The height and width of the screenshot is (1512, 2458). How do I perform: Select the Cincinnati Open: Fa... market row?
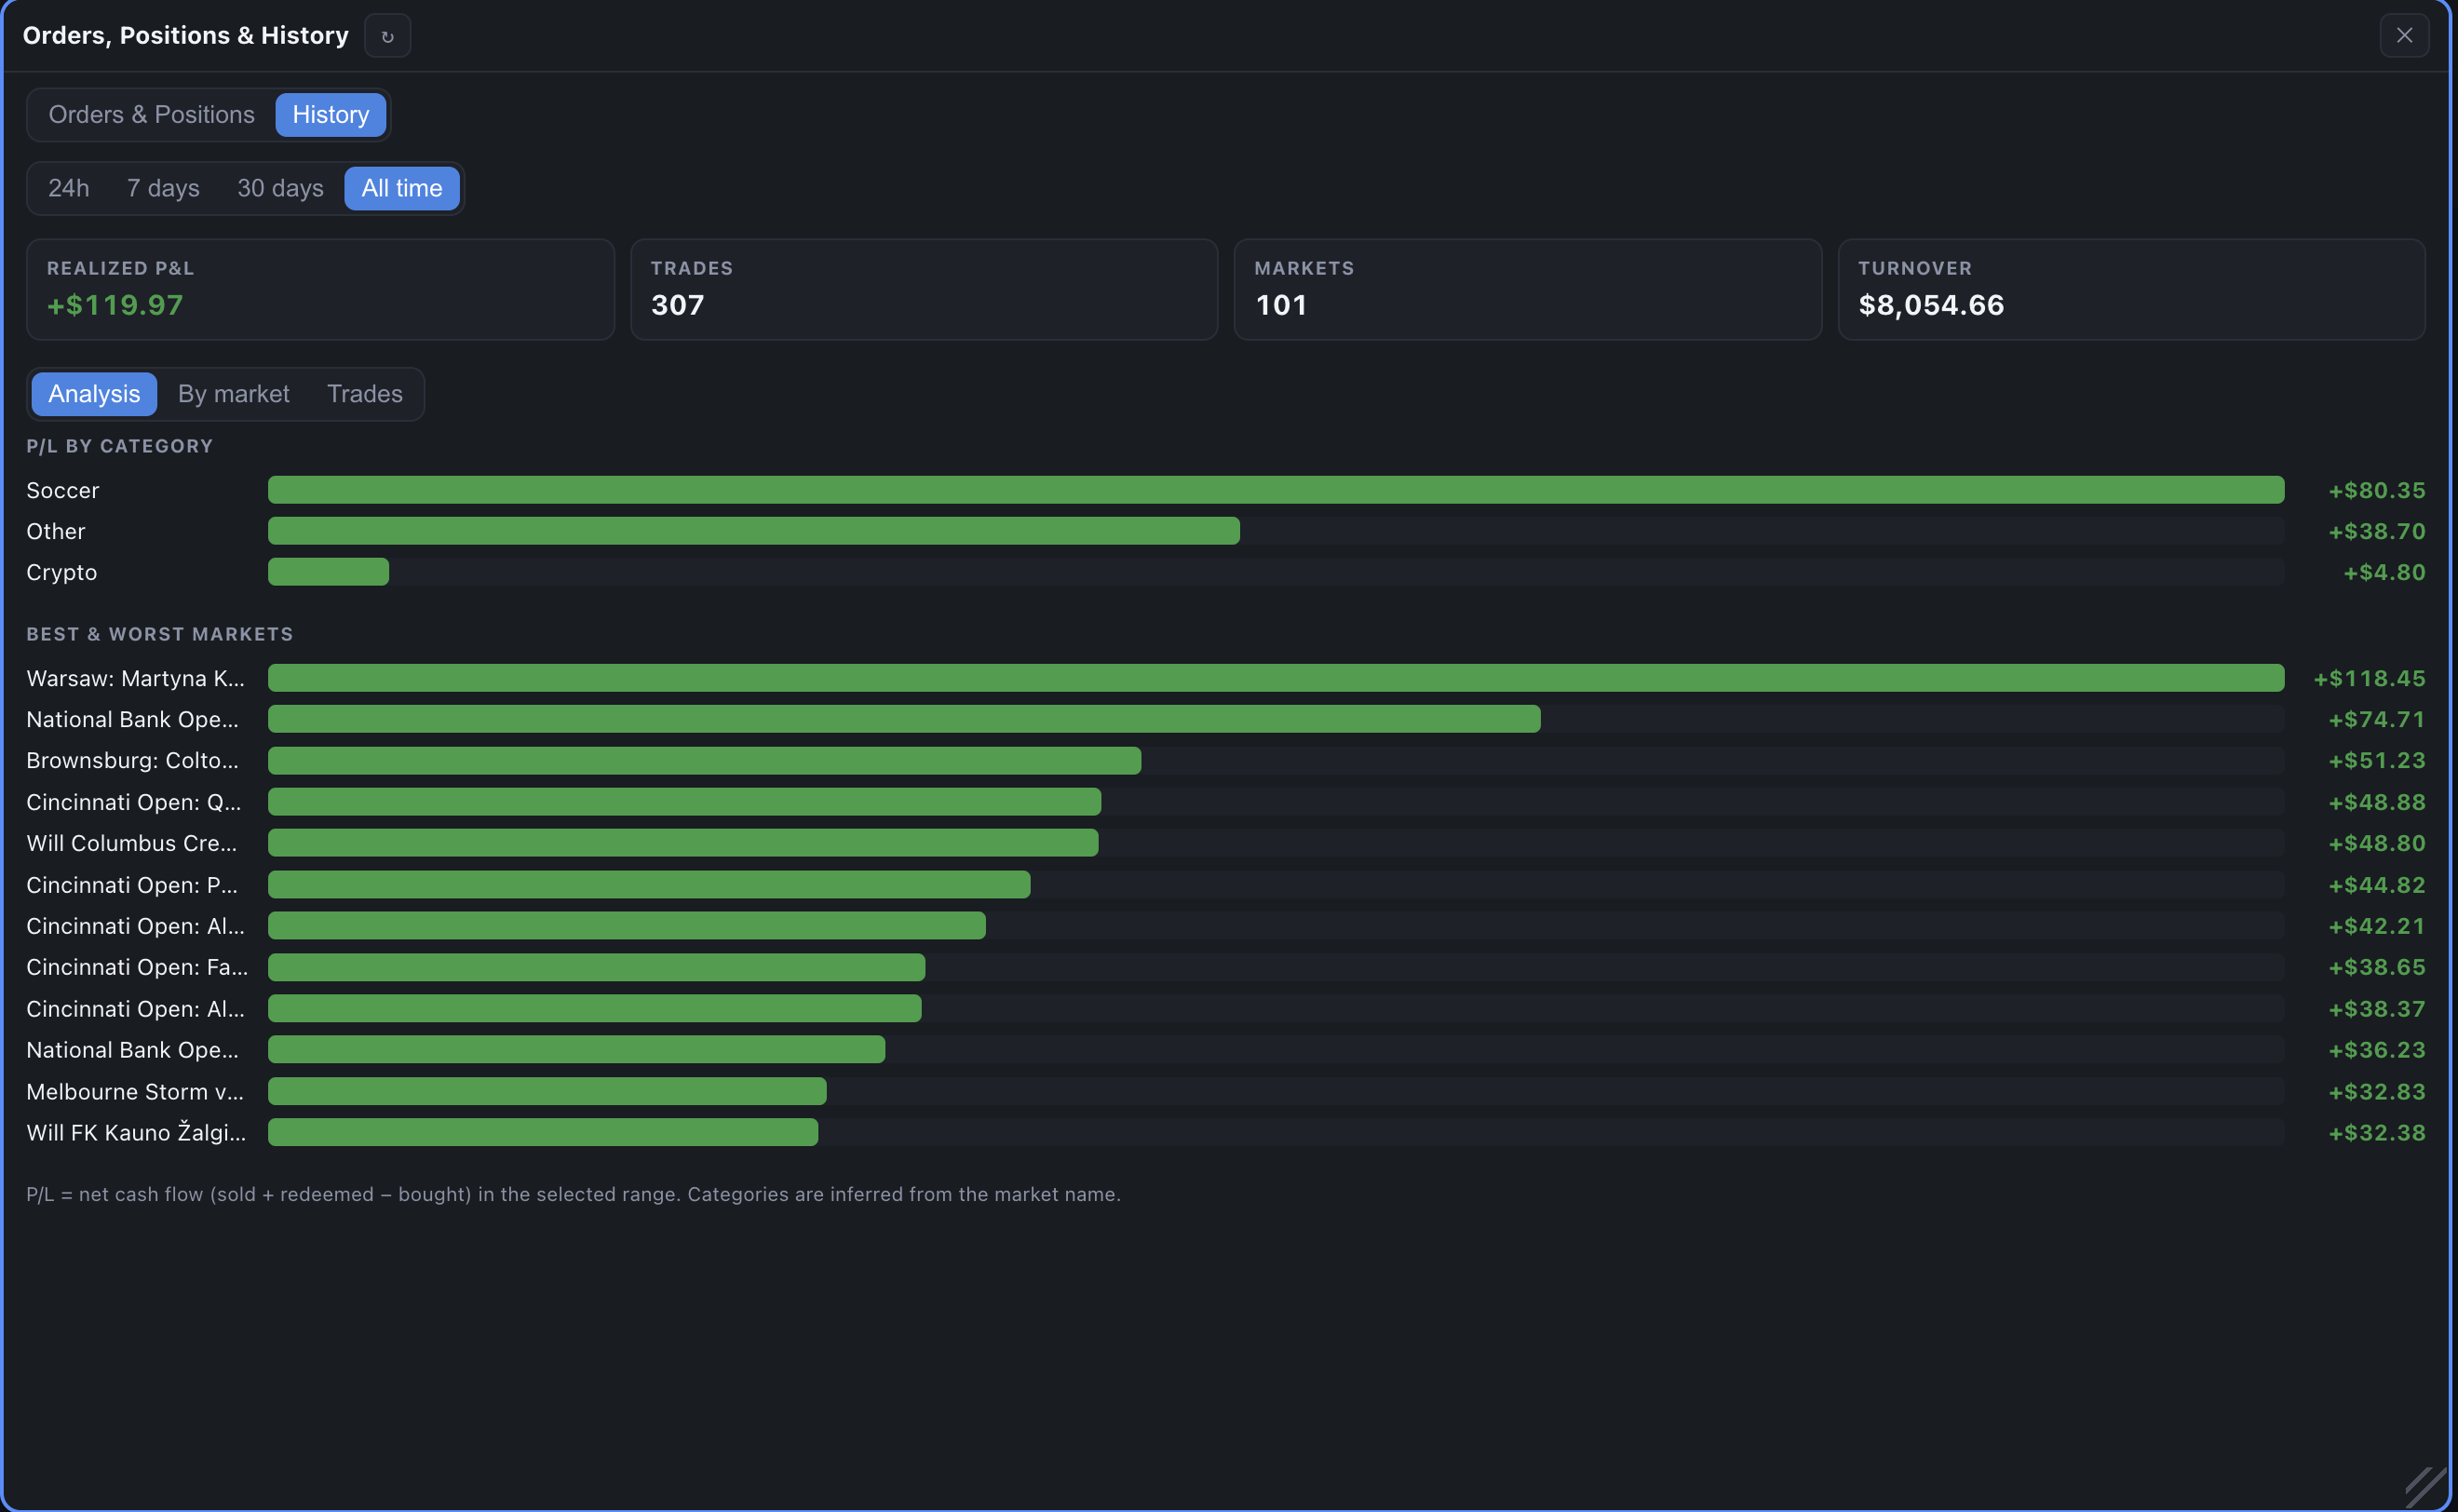click(x=1226, y=967)
